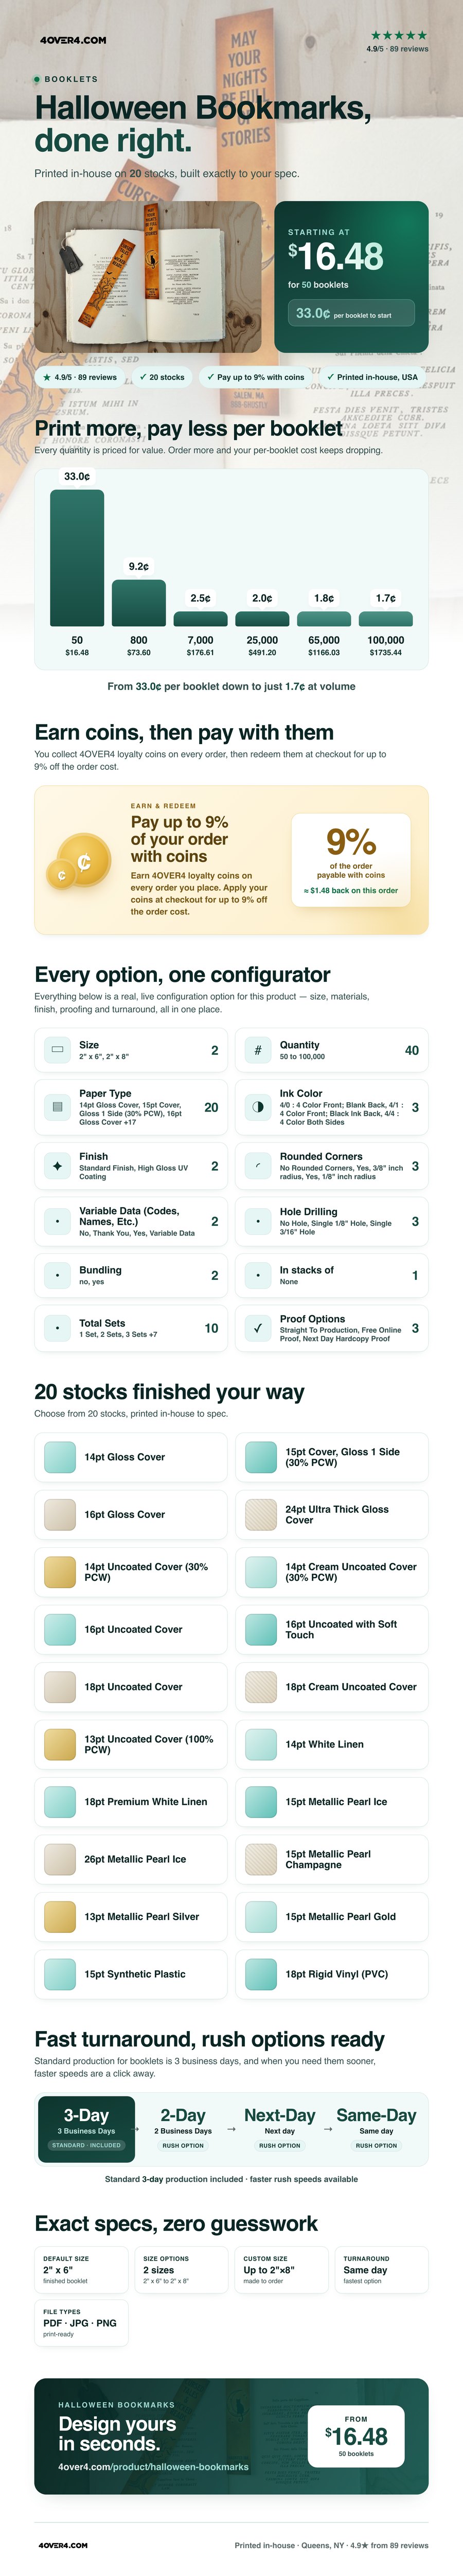The image size is (463, 2576).
Task: Click the Quantity hash icon
Action: pyautogui.click(x=258, y=1050)
